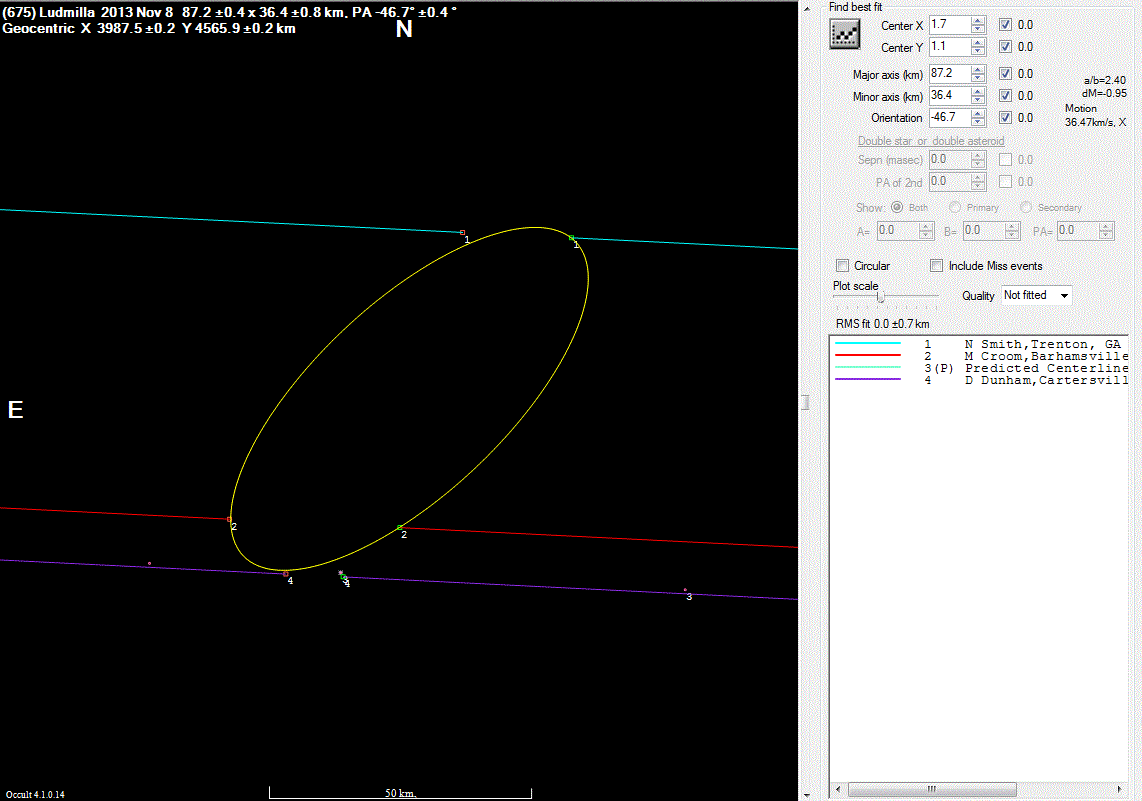The image size is (1142, 801).
Task: Click the red event marker on chord 4
Action: (286, 574)
